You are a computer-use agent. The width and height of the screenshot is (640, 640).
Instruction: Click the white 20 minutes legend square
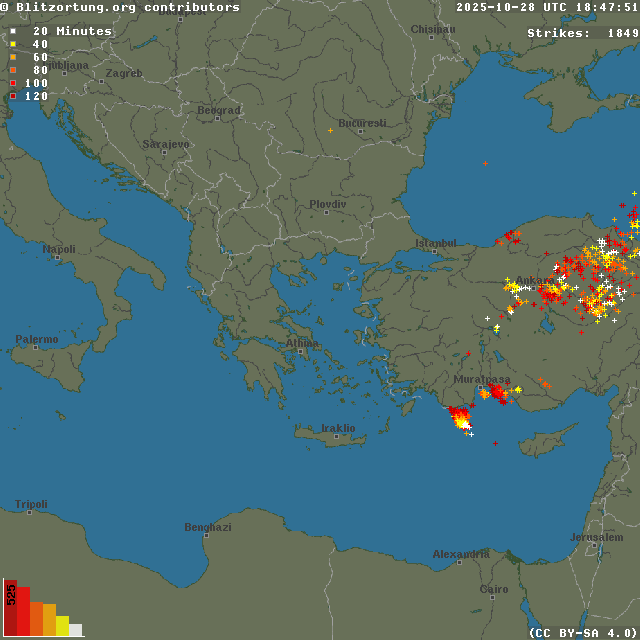(13, 31)
